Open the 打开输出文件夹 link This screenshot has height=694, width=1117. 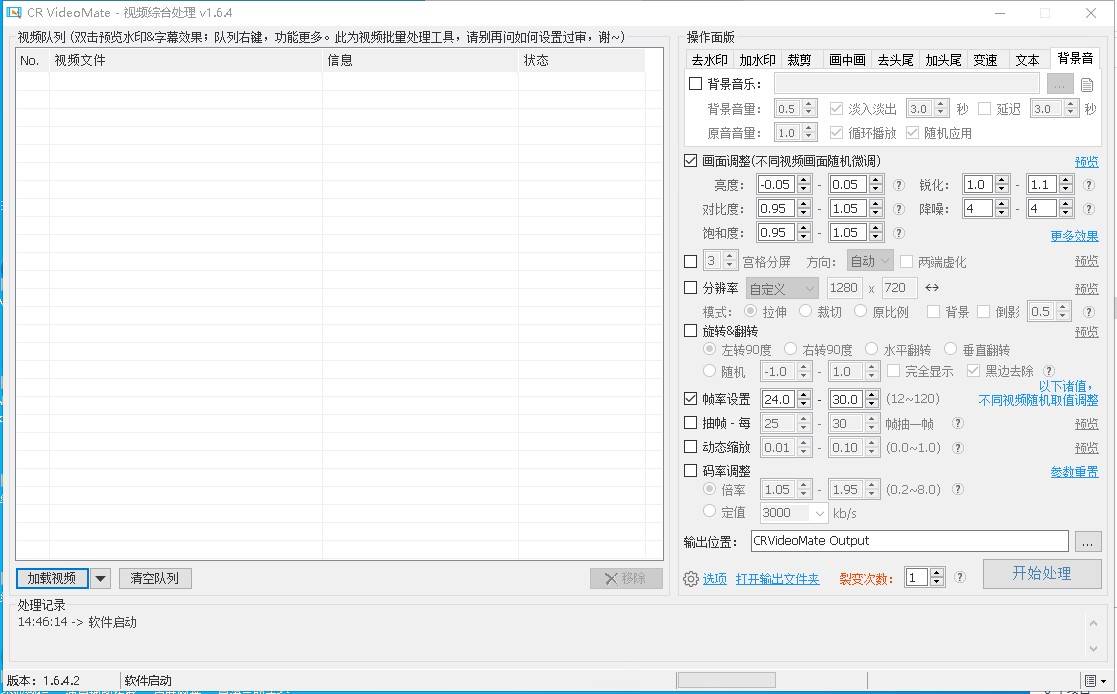pos(777,579)
